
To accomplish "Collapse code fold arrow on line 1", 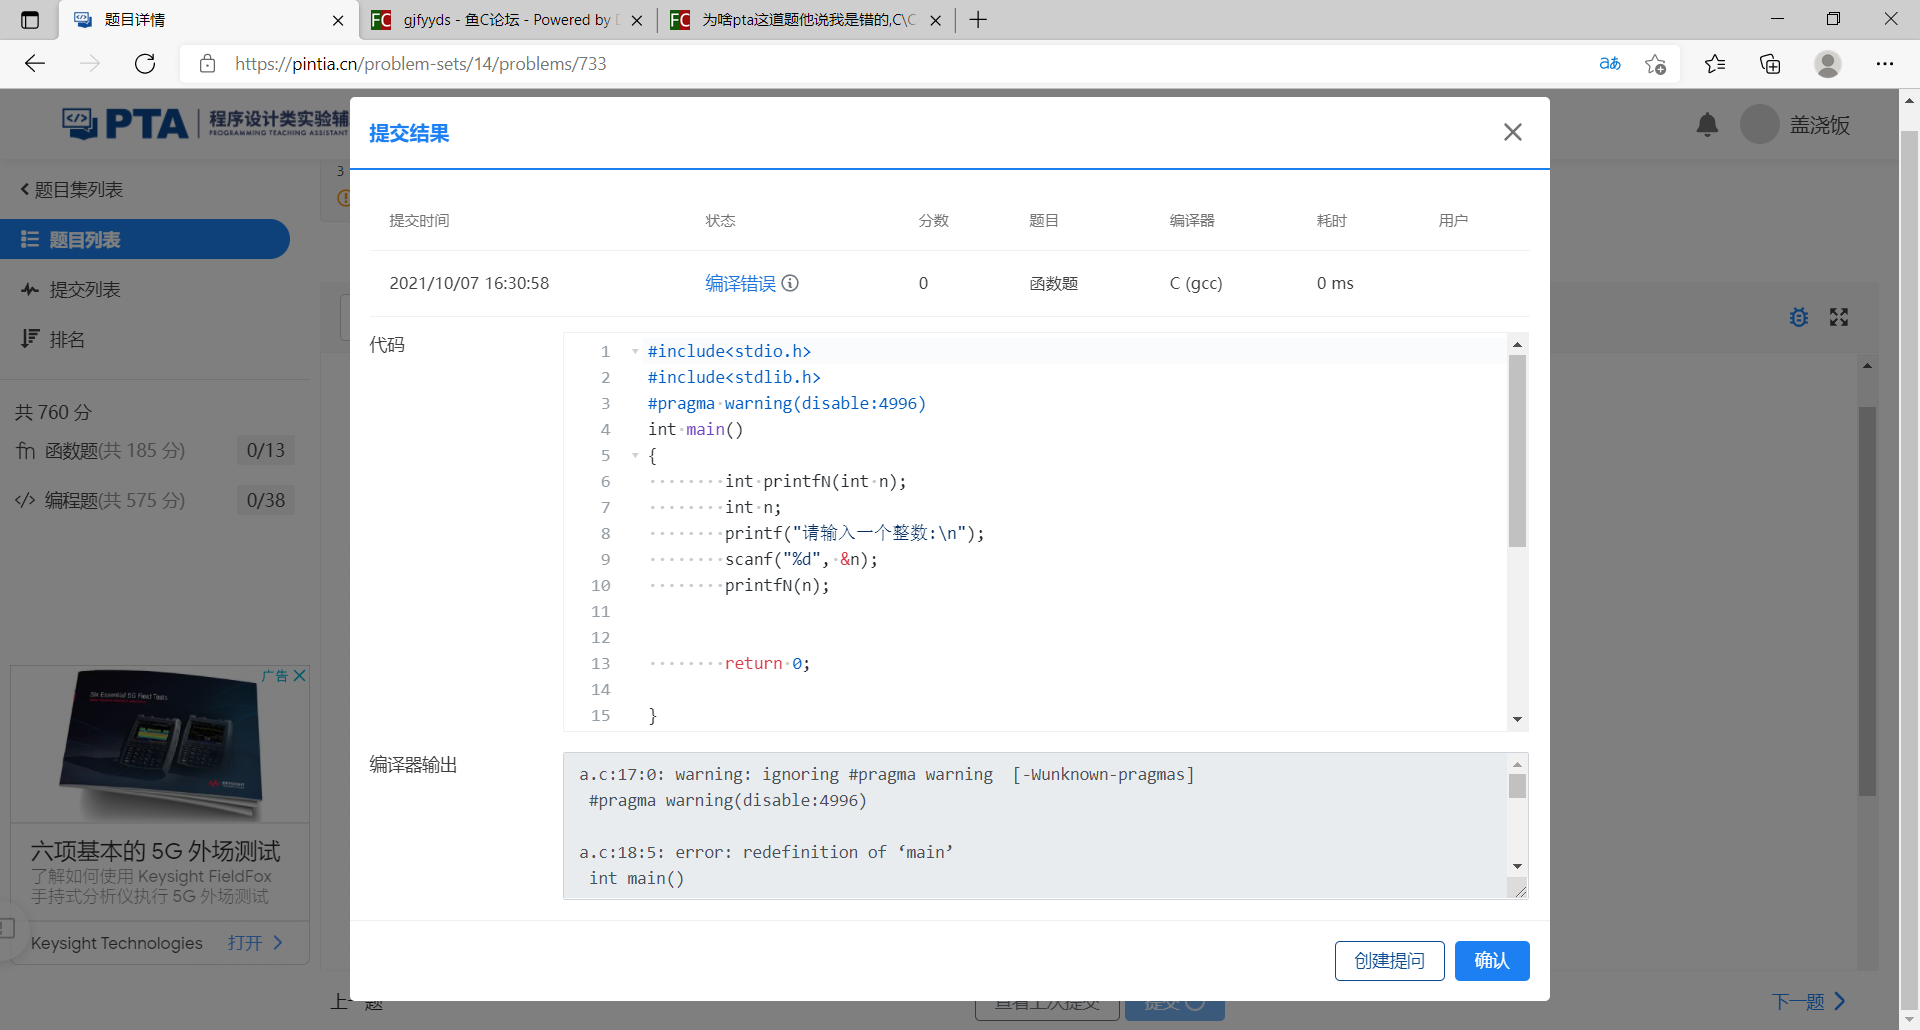I will point(635,351).
